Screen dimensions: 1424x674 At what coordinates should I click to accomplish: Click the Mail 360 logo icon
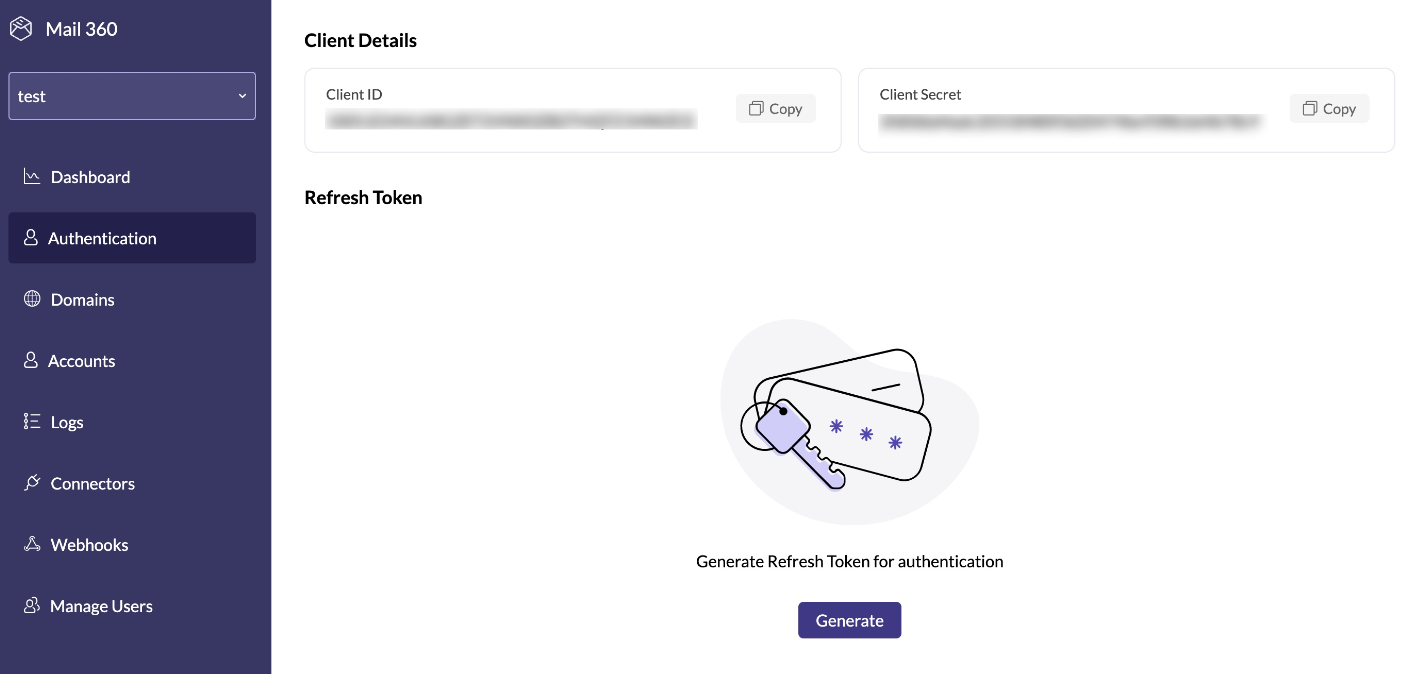[x=22, y=29]
